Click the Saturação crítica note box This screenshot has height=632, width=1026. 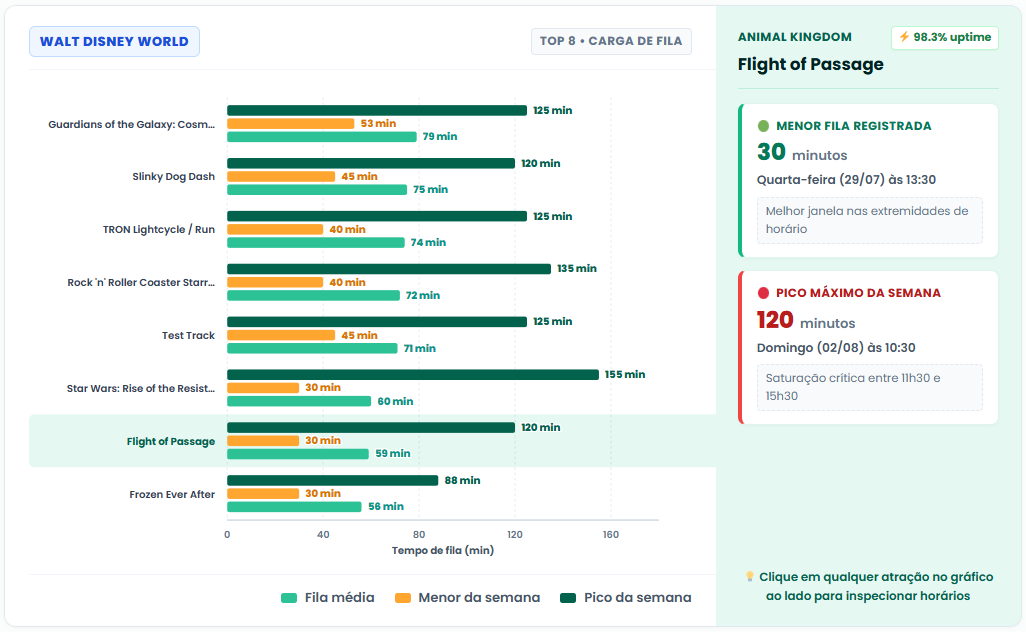pos(870,387)
